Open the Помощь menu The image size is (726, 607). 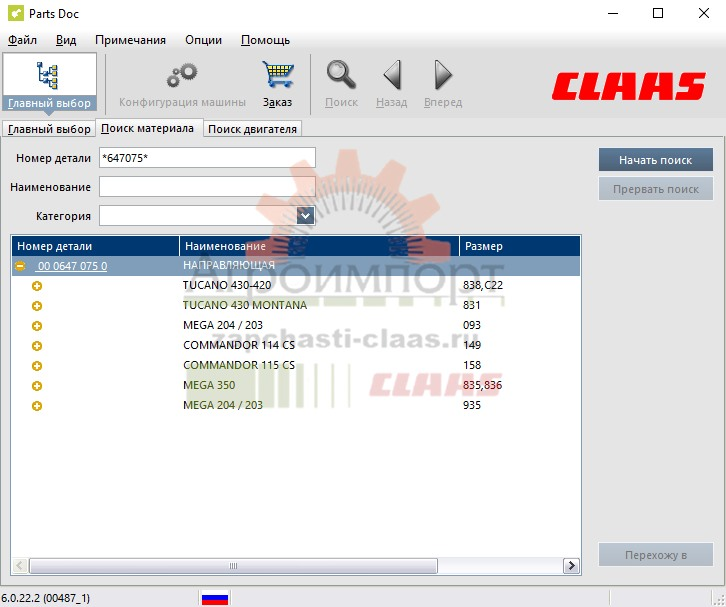click(265, 40)
